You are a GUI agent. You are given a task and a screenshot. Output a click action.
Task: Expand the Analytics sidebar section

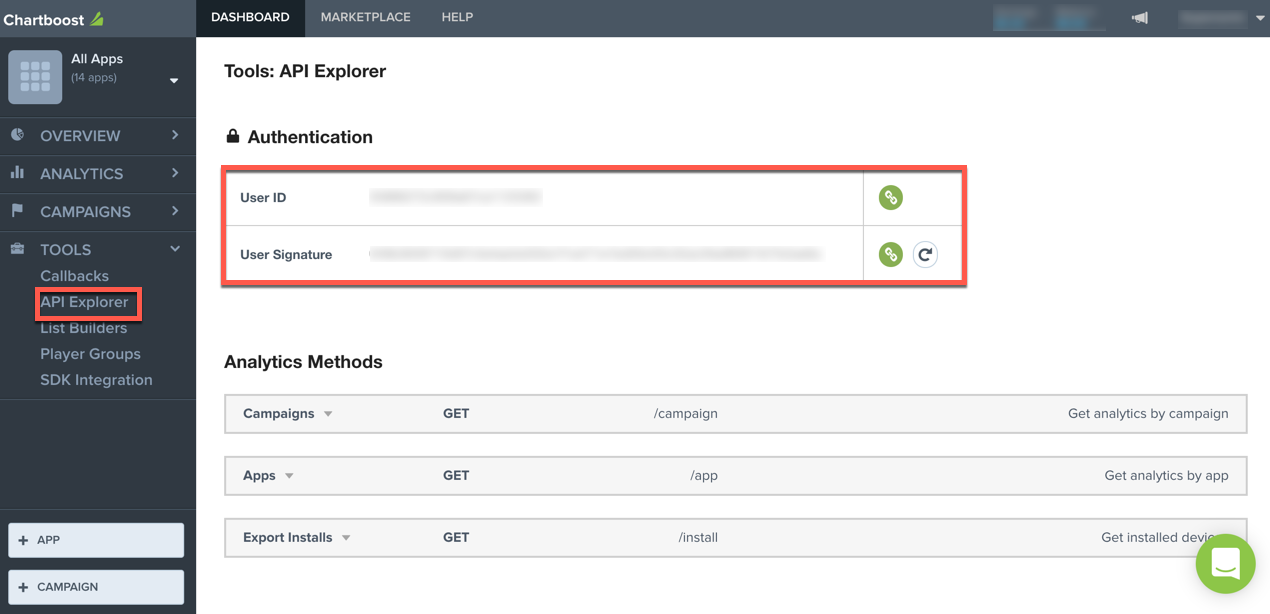coord(175,173)
